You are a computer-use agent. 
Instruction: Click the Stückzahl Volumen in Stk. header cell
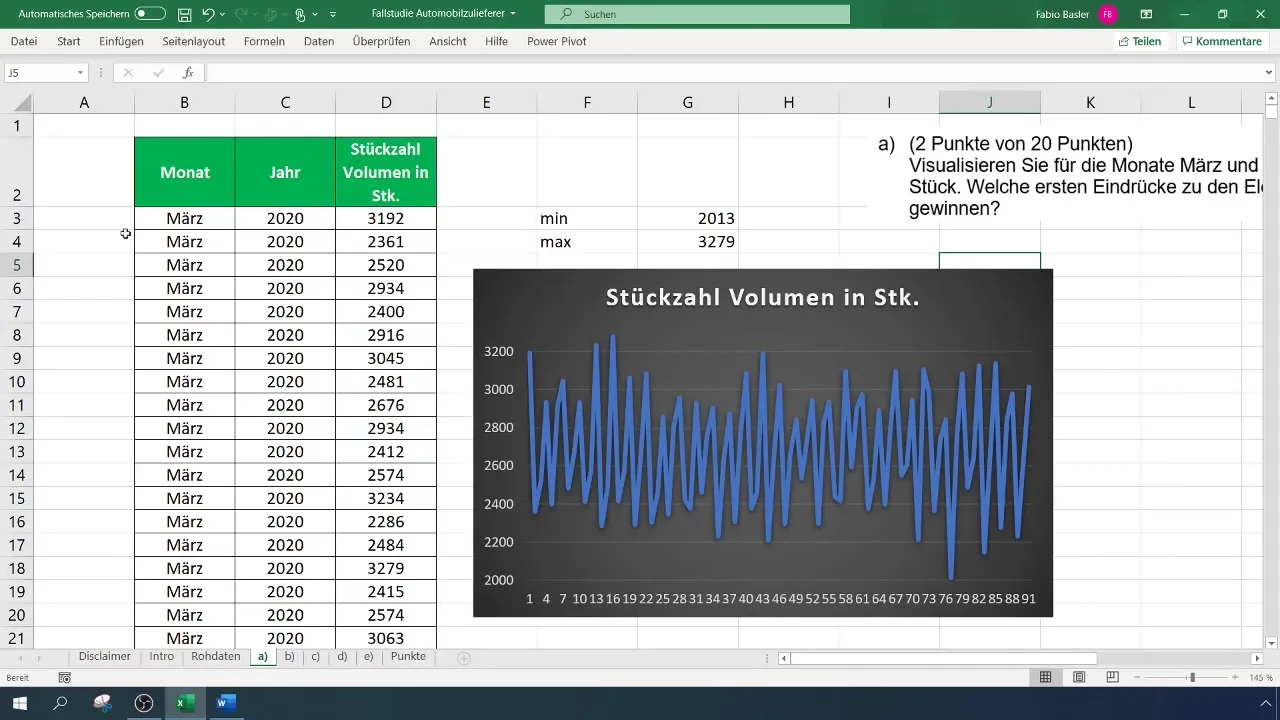pyautogui.click(x=386, y=172)
